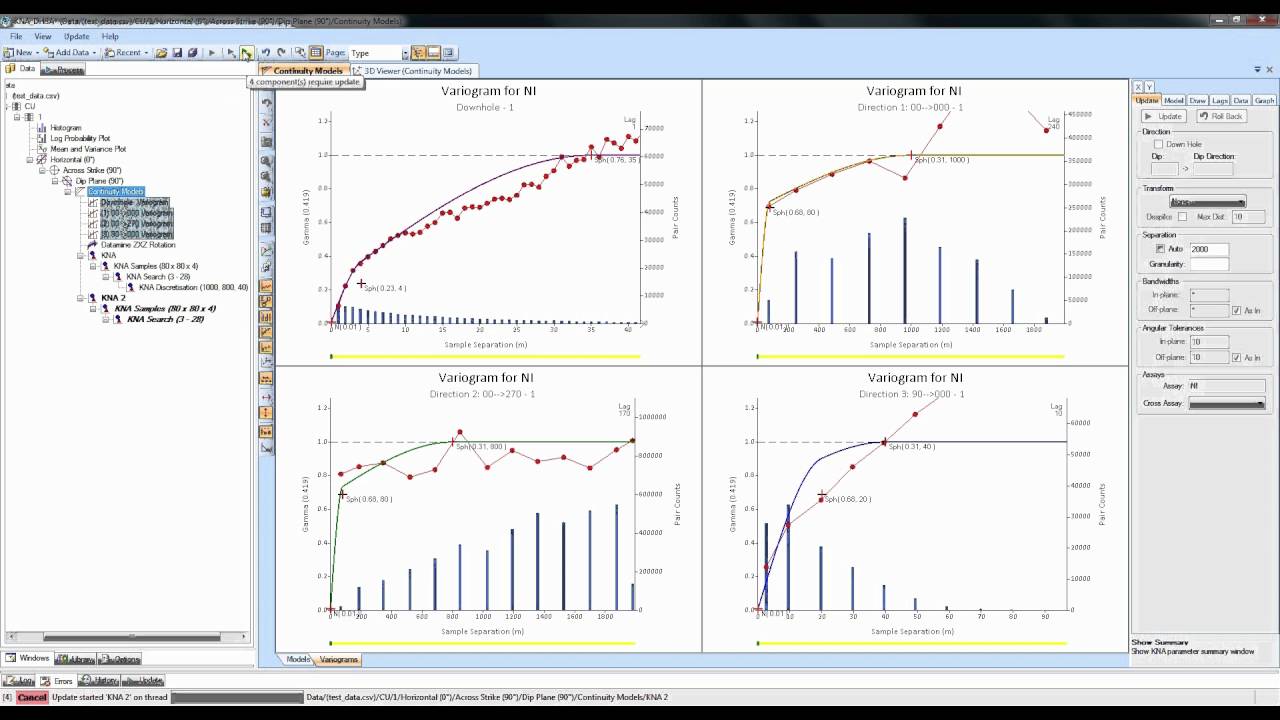Click the Run play arrow in the toolbar

click(211, 52)
